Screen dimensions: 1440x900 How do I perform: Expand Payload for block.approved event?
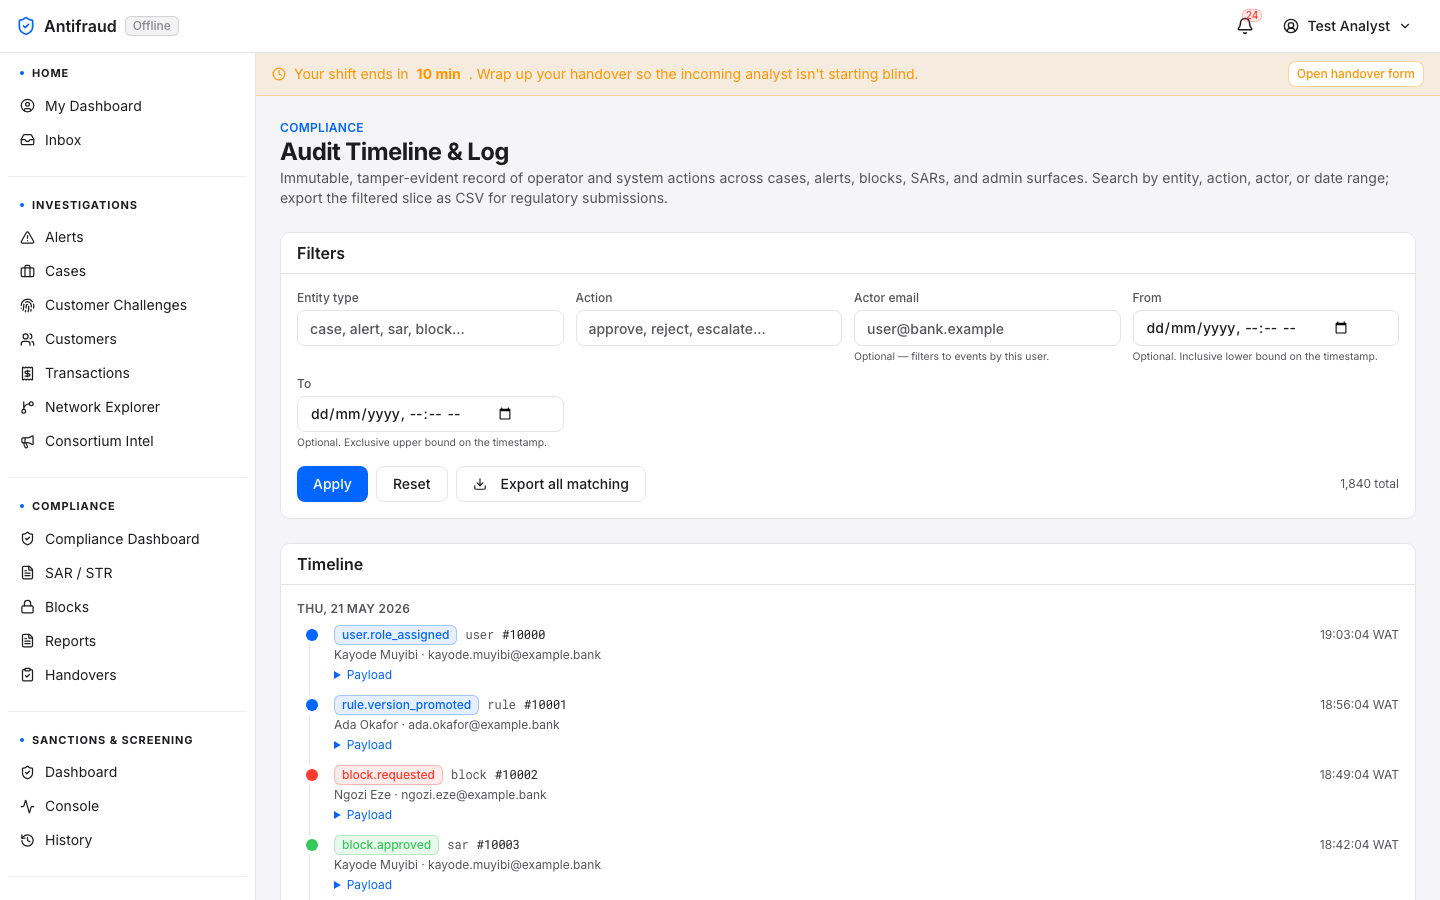pos(363,885)
